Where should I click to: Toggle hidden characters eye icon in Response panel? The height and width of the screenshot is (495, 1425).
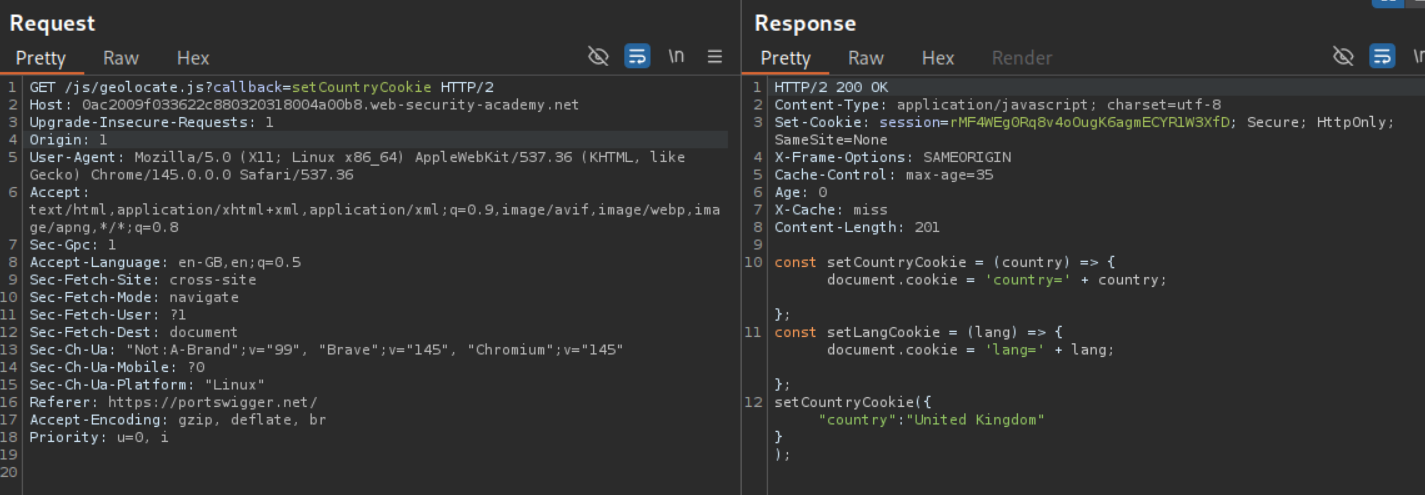click(1343, 57)
